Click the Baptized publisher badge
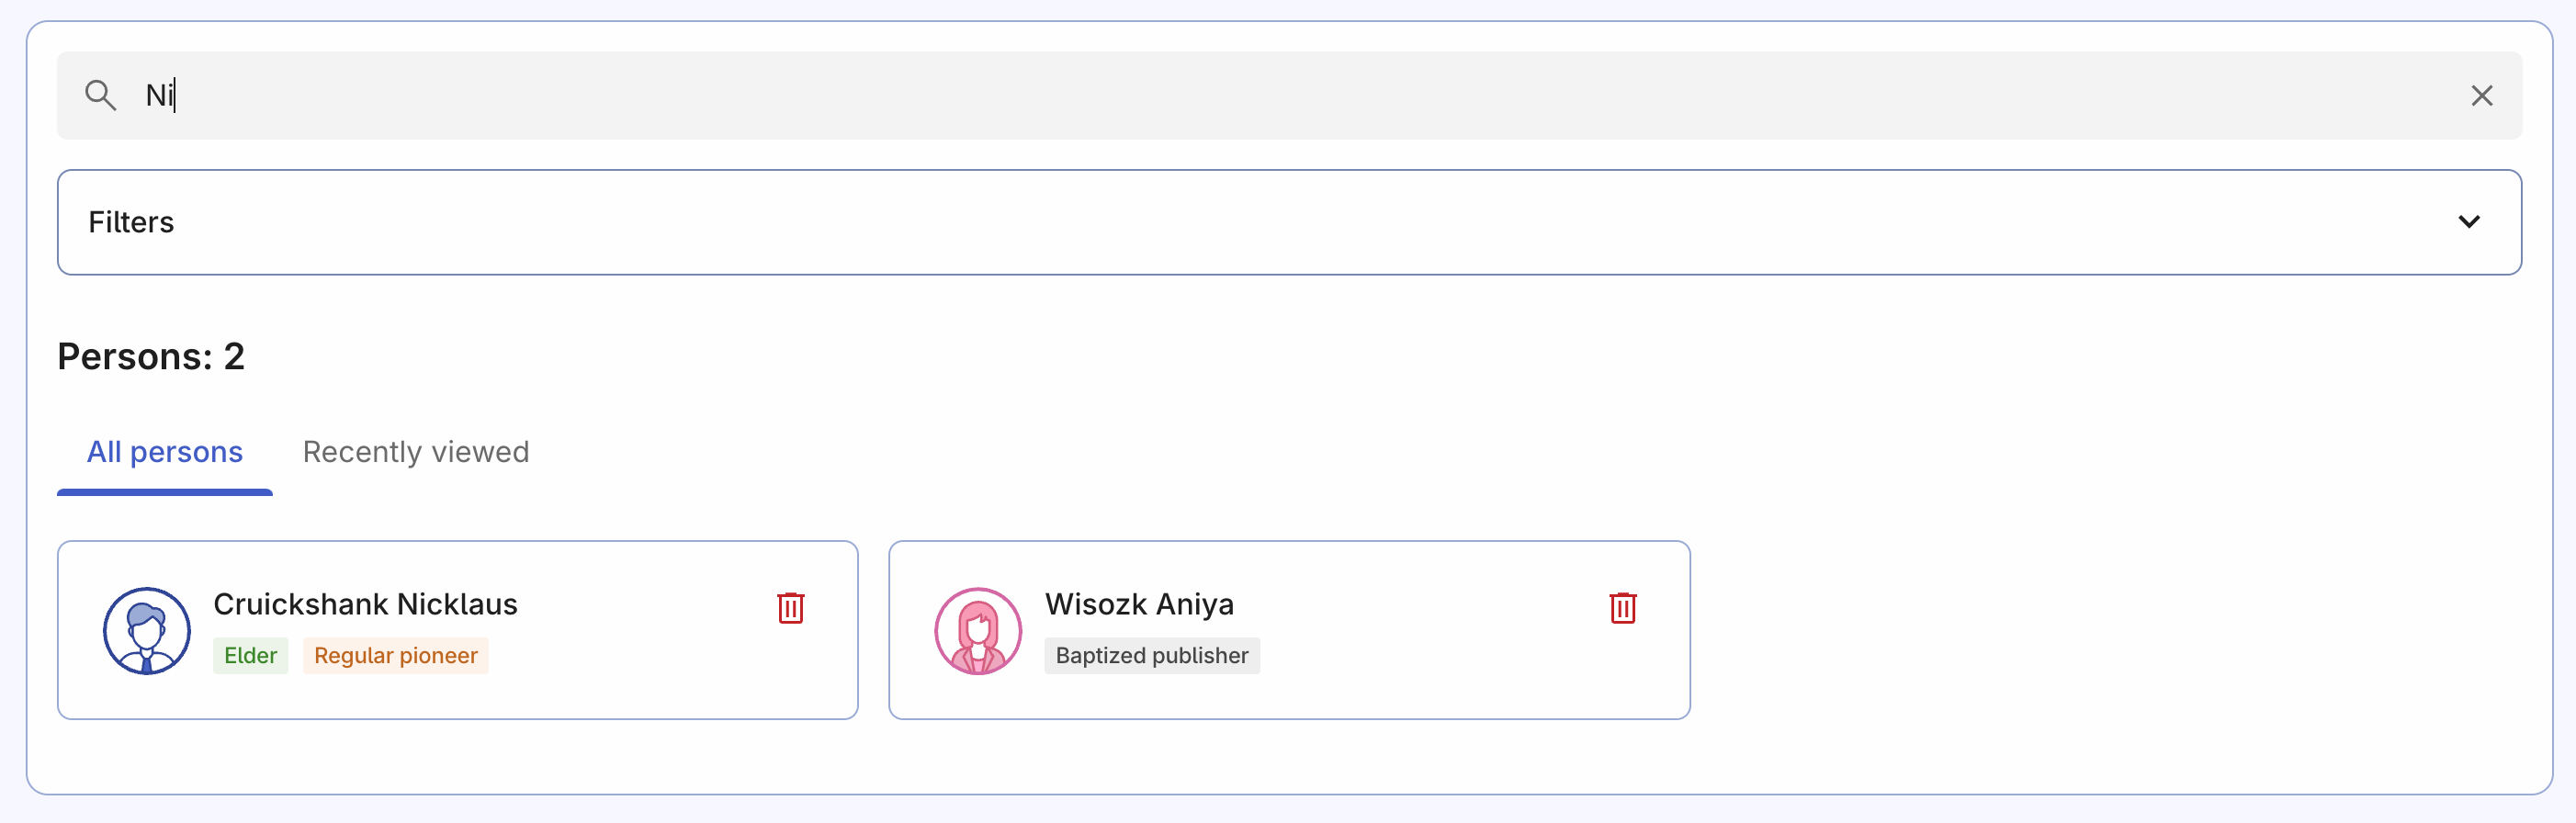The width and height of the screenshot is (2576, 823). 1152,656
